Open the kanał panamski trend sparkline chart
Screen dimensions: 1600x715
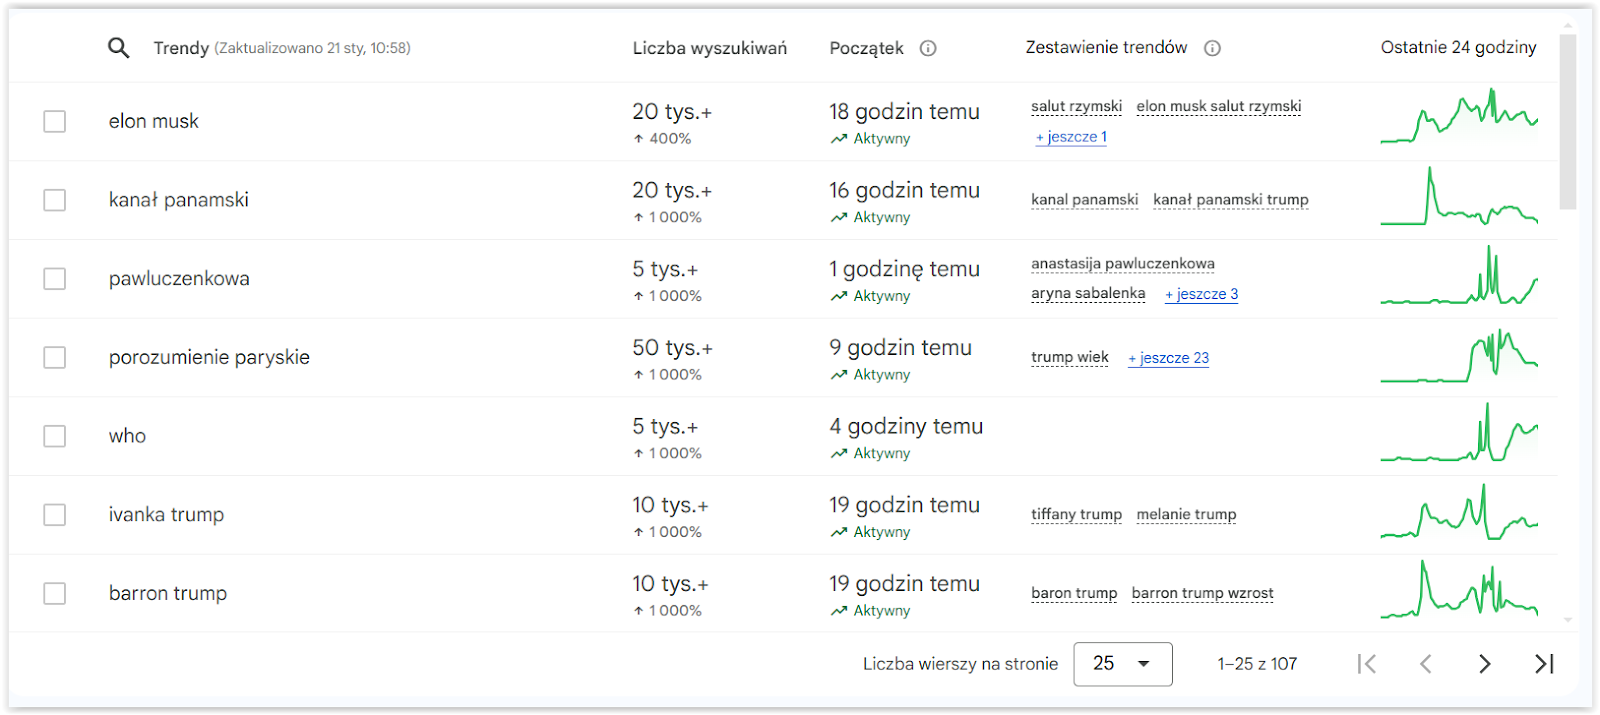pyautogui.click(x=1459, y=197)
